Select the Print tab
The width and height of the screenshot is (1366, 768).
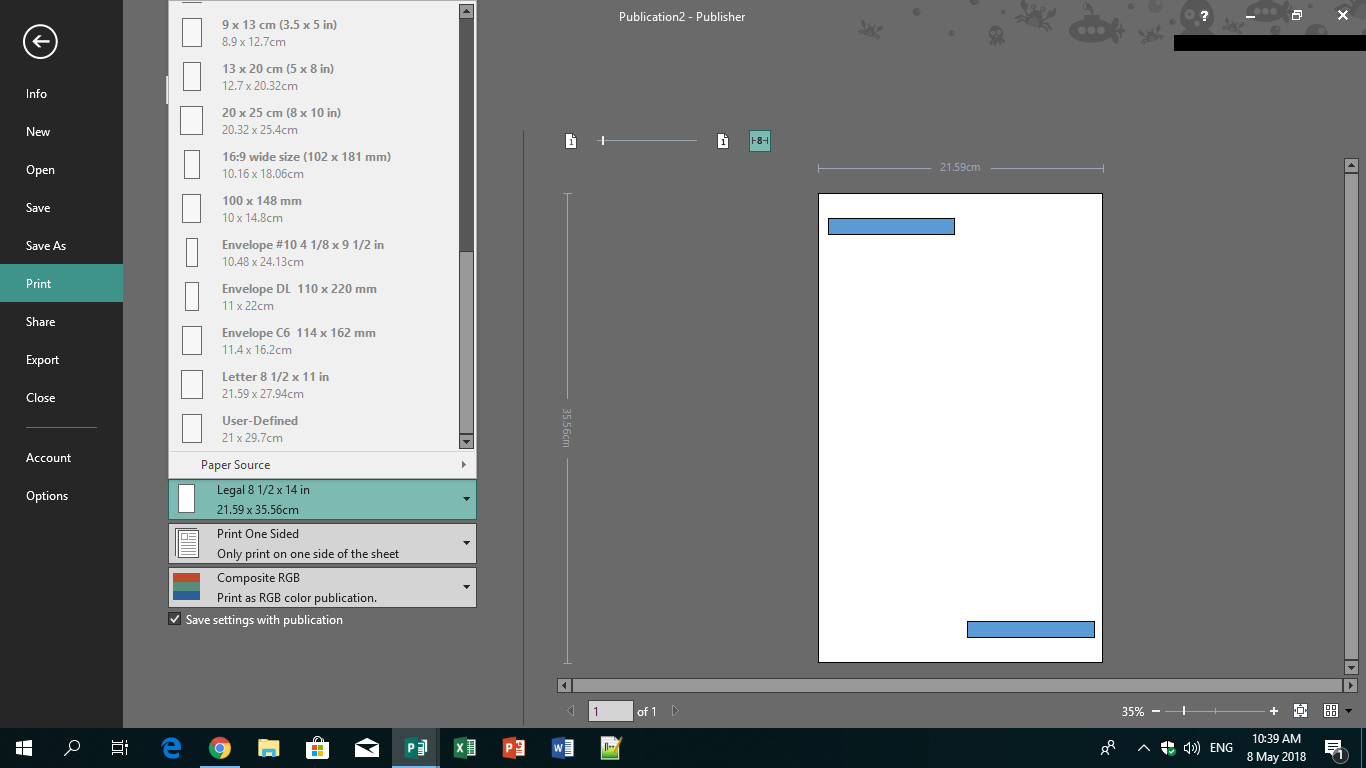[x=61, y=284]
